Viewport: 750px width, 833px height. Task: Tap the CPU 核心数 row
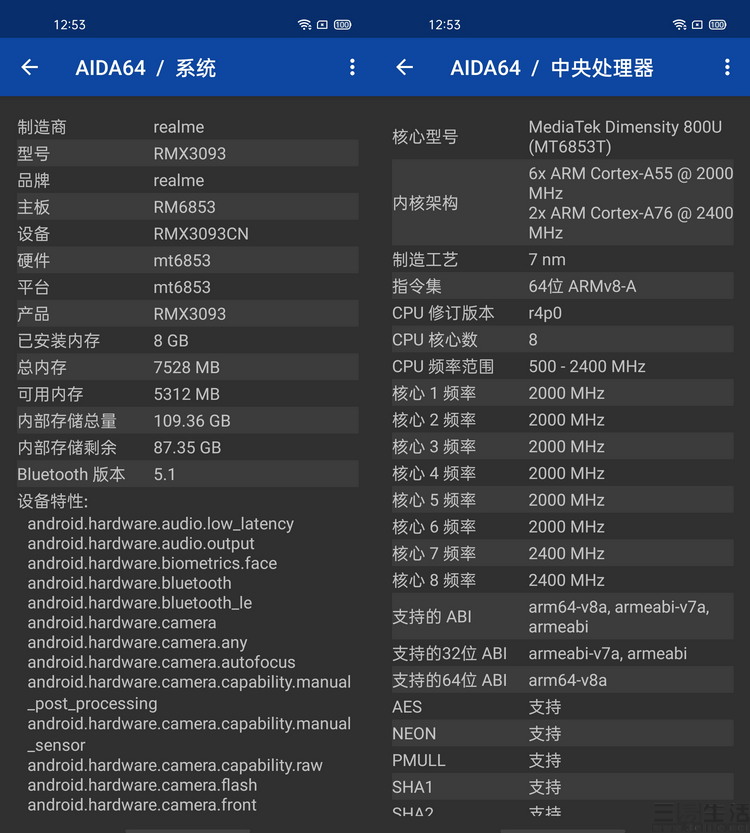pos(562,340)
